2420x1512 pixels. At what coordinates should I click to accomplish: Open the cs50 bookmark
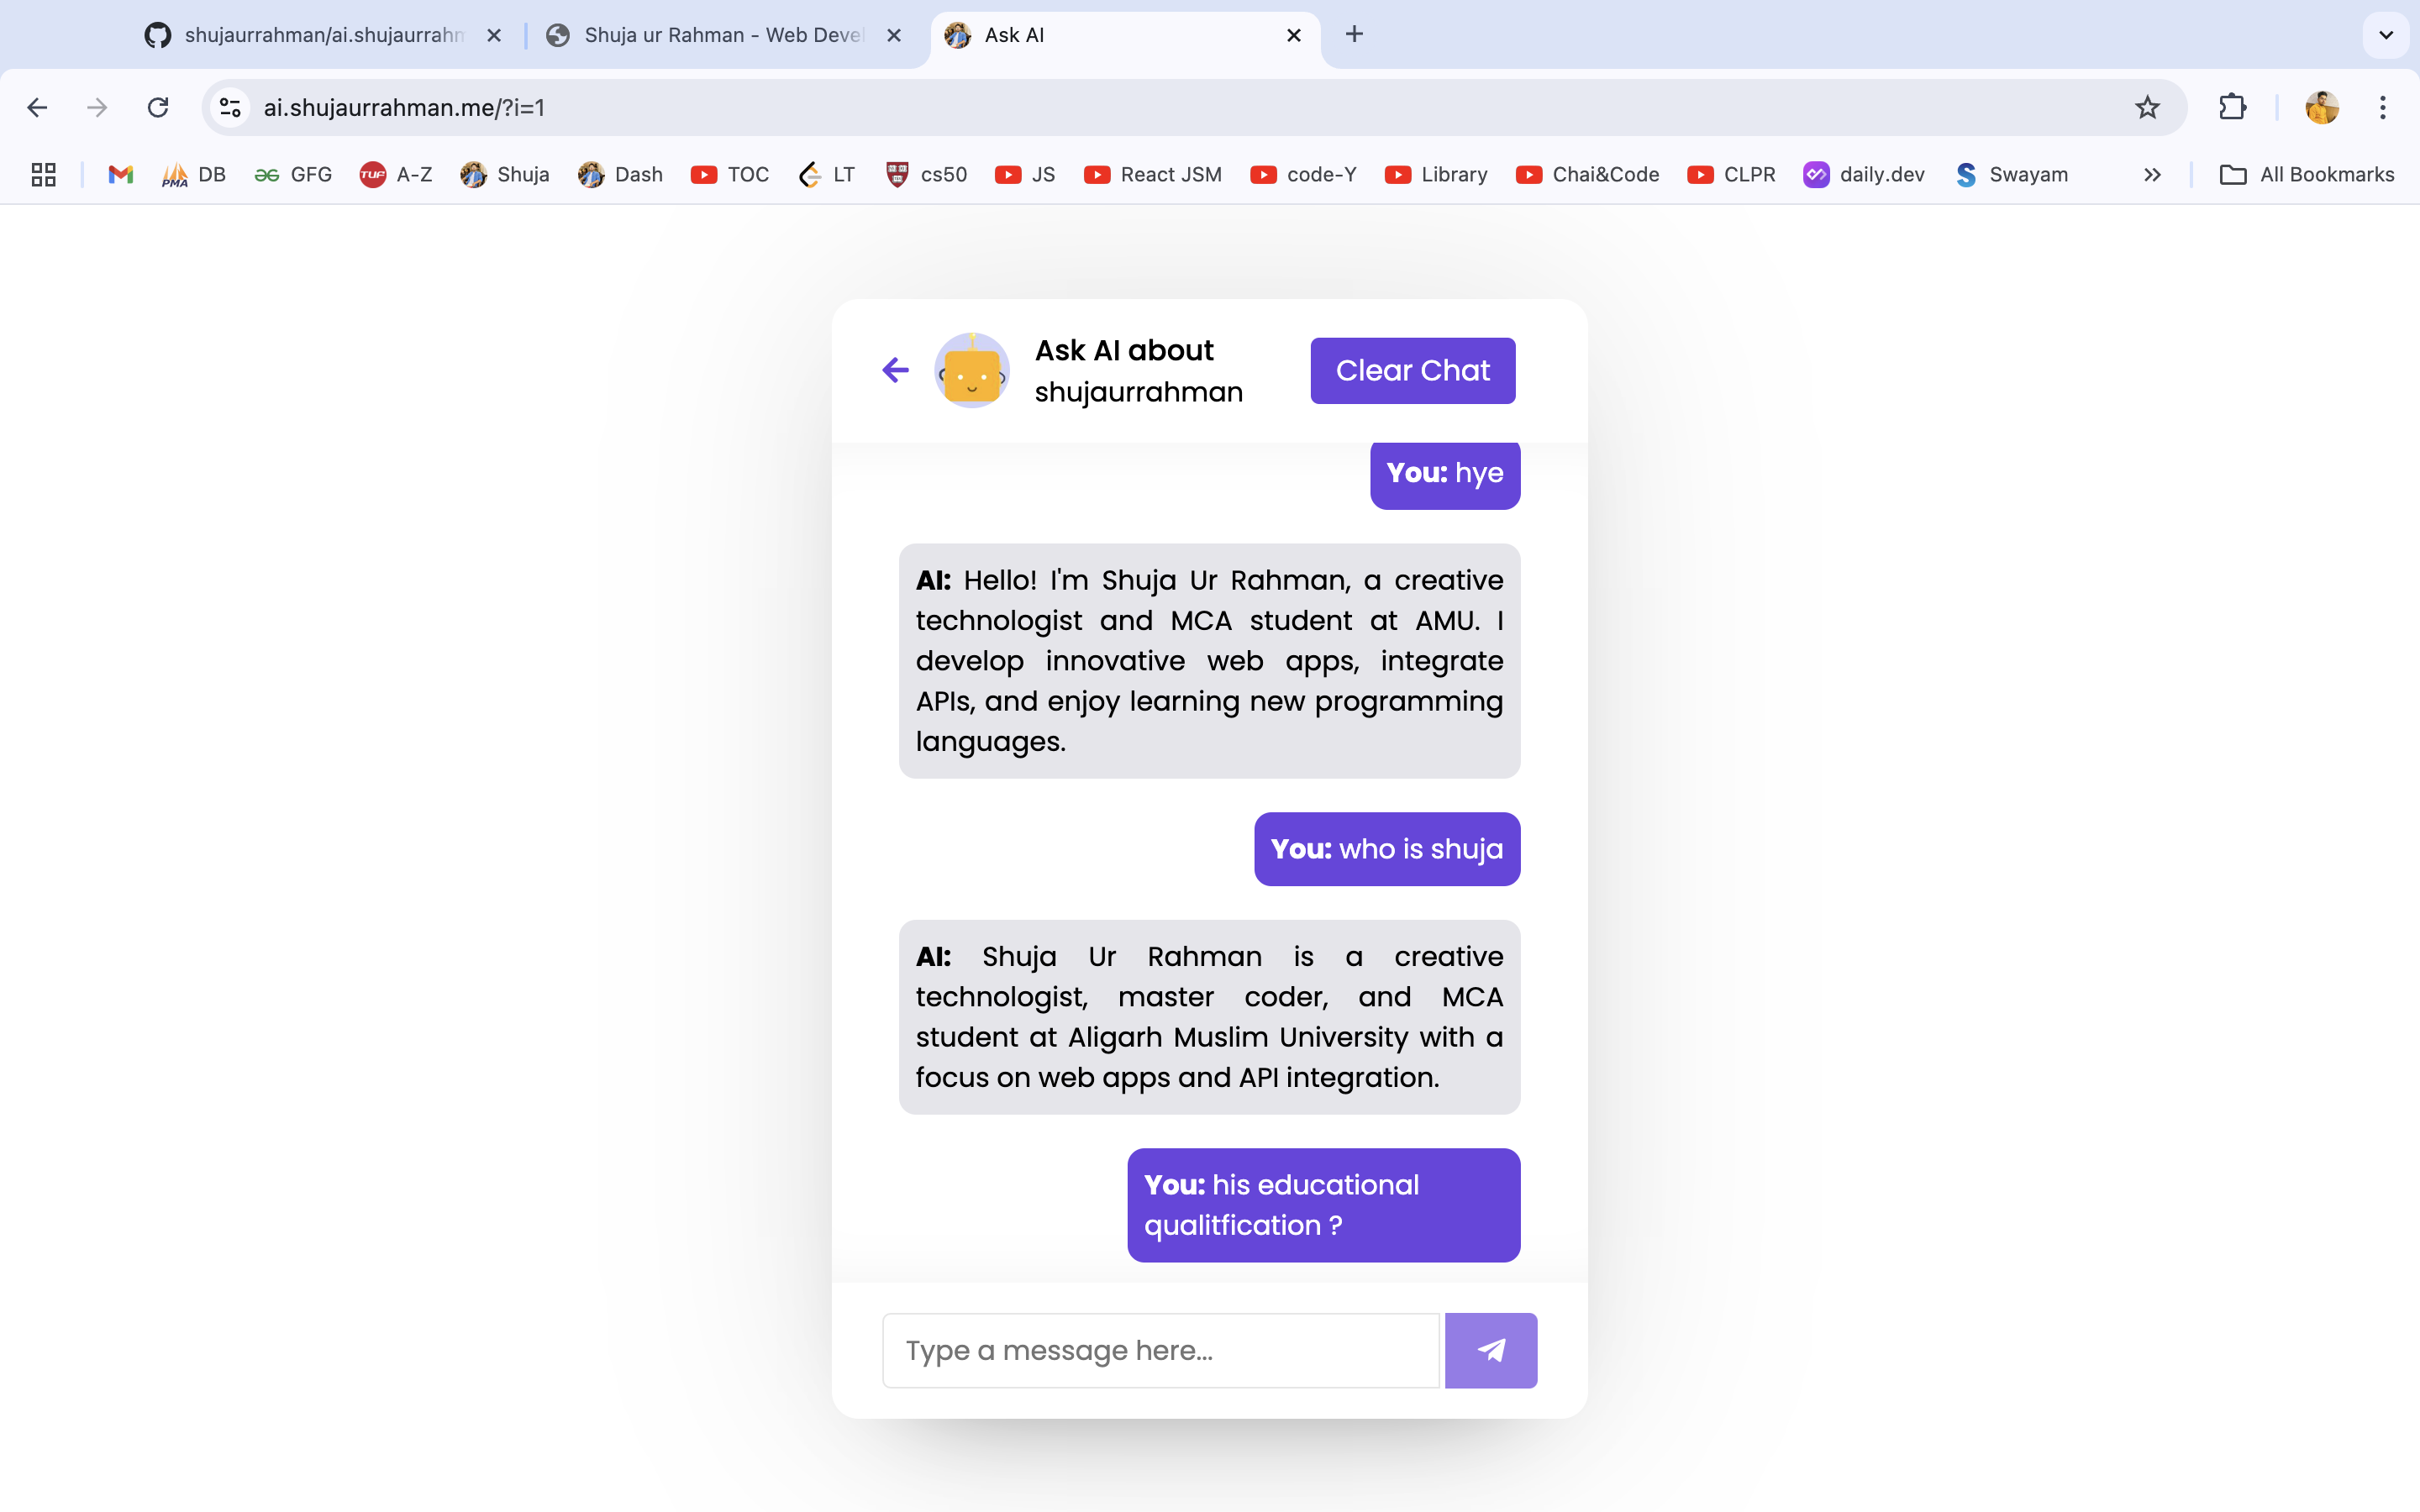tap(925, 174)
